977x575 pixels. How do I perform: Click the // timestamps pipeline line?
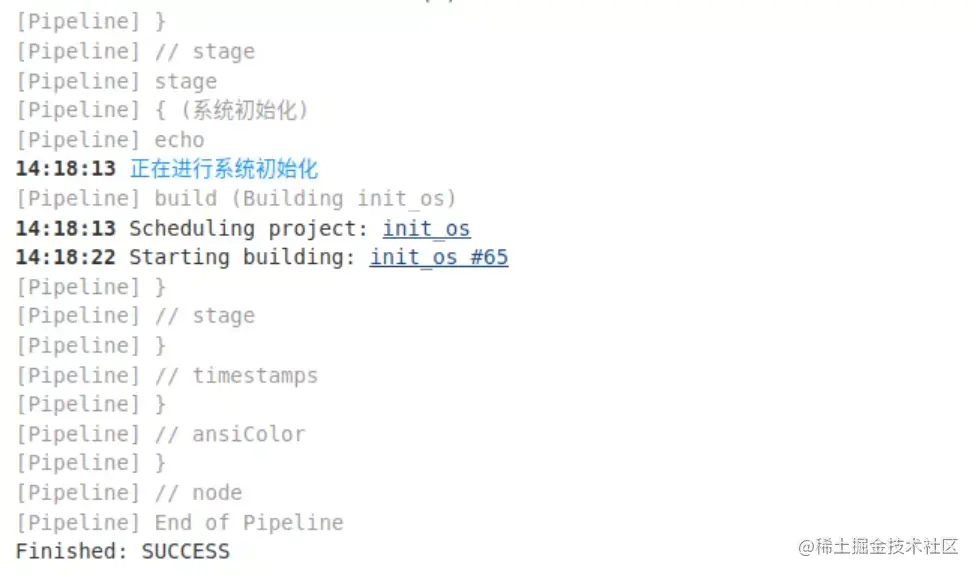236,376
